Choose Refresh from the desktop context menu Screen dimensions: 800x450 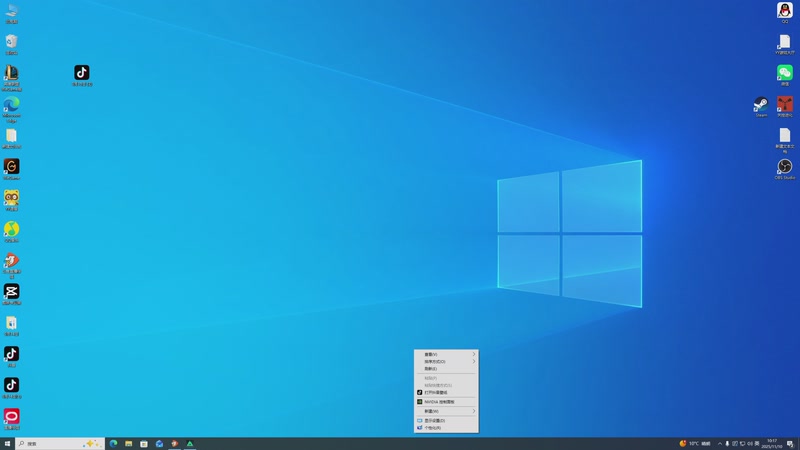(446, 368)
